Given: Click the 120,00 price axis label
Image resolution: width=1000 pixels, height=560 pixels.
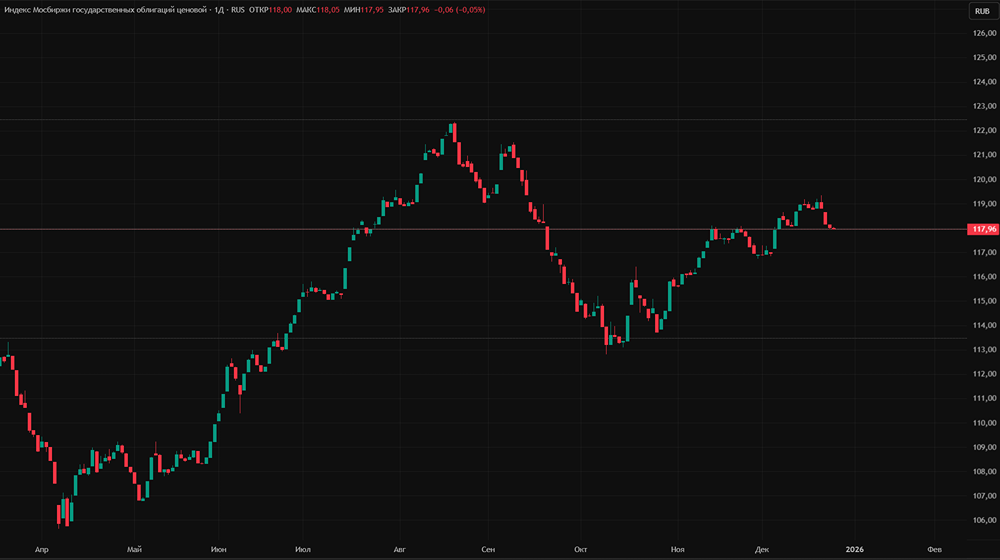Looking at the screenshot, I should [x=985, y=179].
